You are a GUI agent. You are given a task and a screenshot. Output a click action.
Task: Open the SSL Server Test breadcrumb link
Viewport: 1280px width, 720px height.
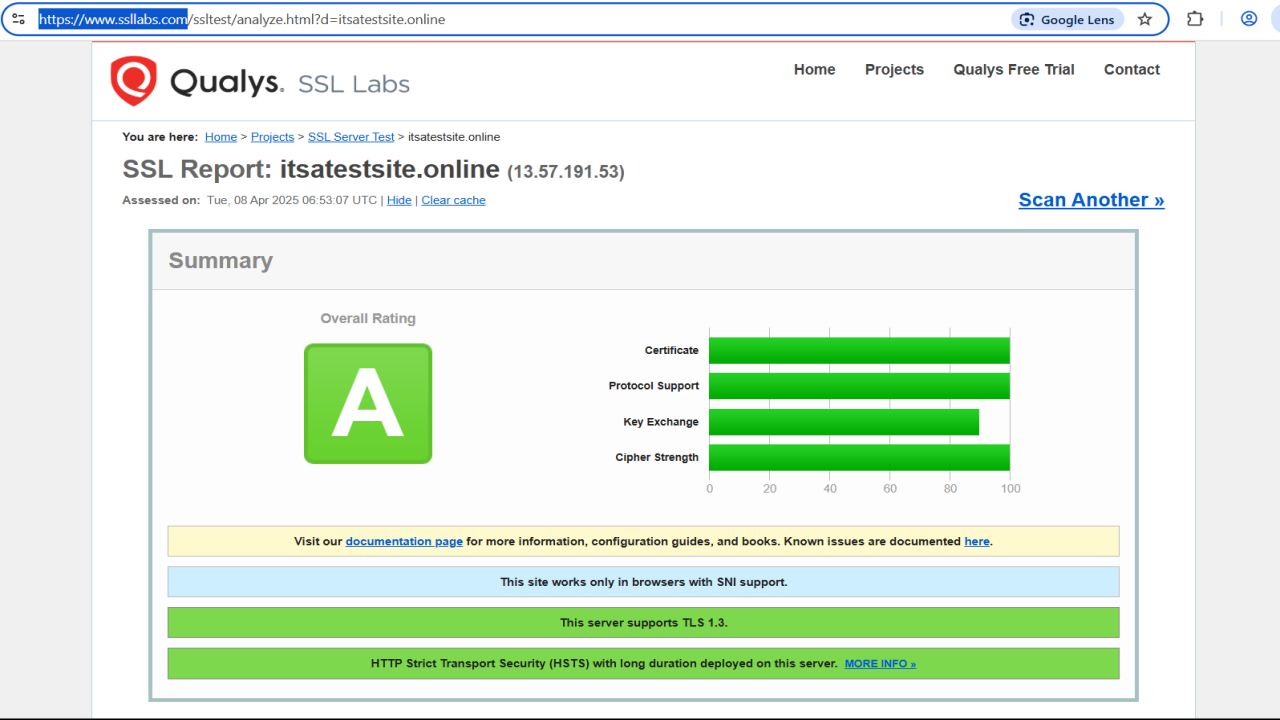[351, 137]
